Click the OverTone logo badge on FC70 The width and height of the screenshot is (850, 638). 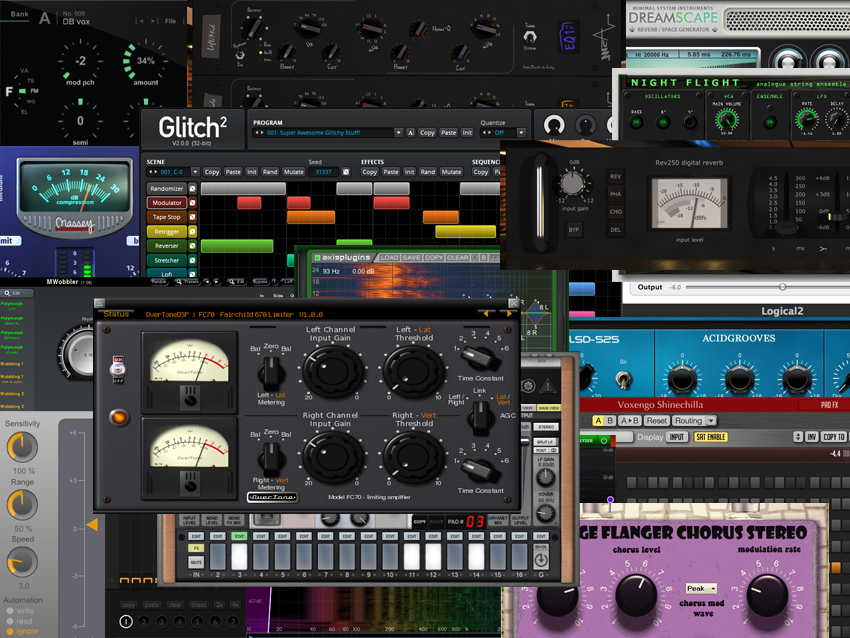click(x=272, y=497)
